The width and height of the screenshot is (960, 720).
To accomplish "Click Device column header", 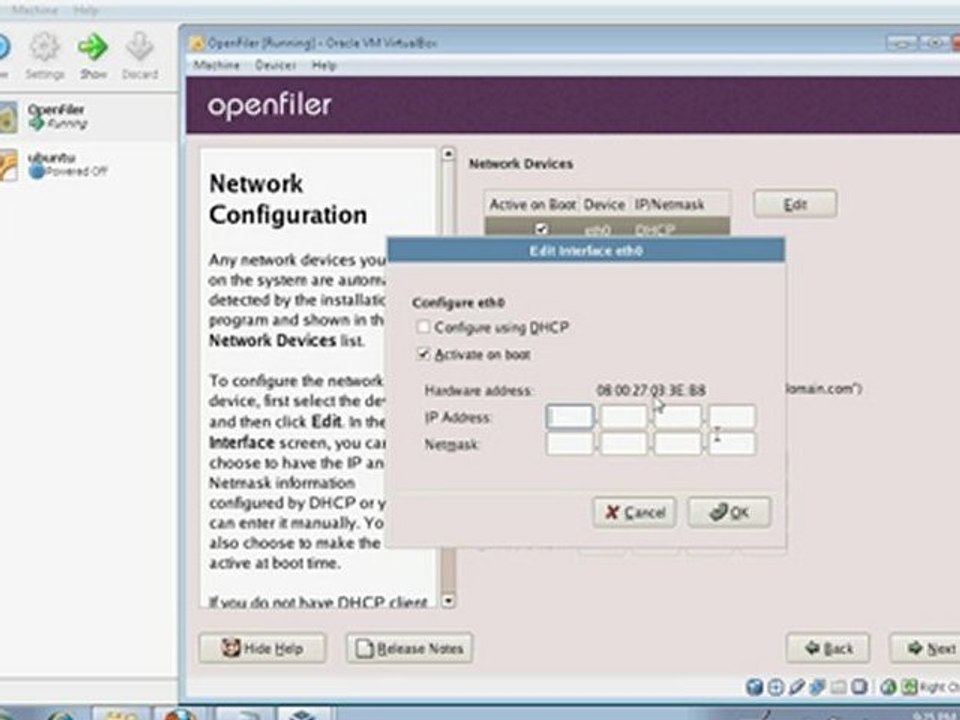I will 604,204.
